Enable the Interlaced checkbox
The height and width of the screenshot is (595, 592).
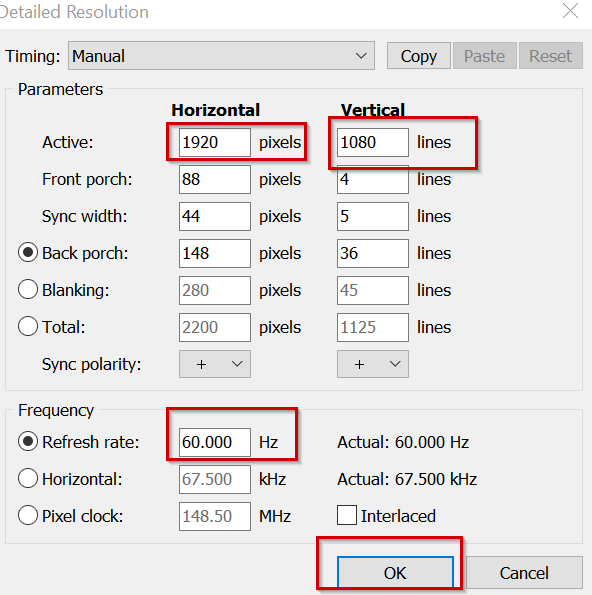(x=346, y=515)
